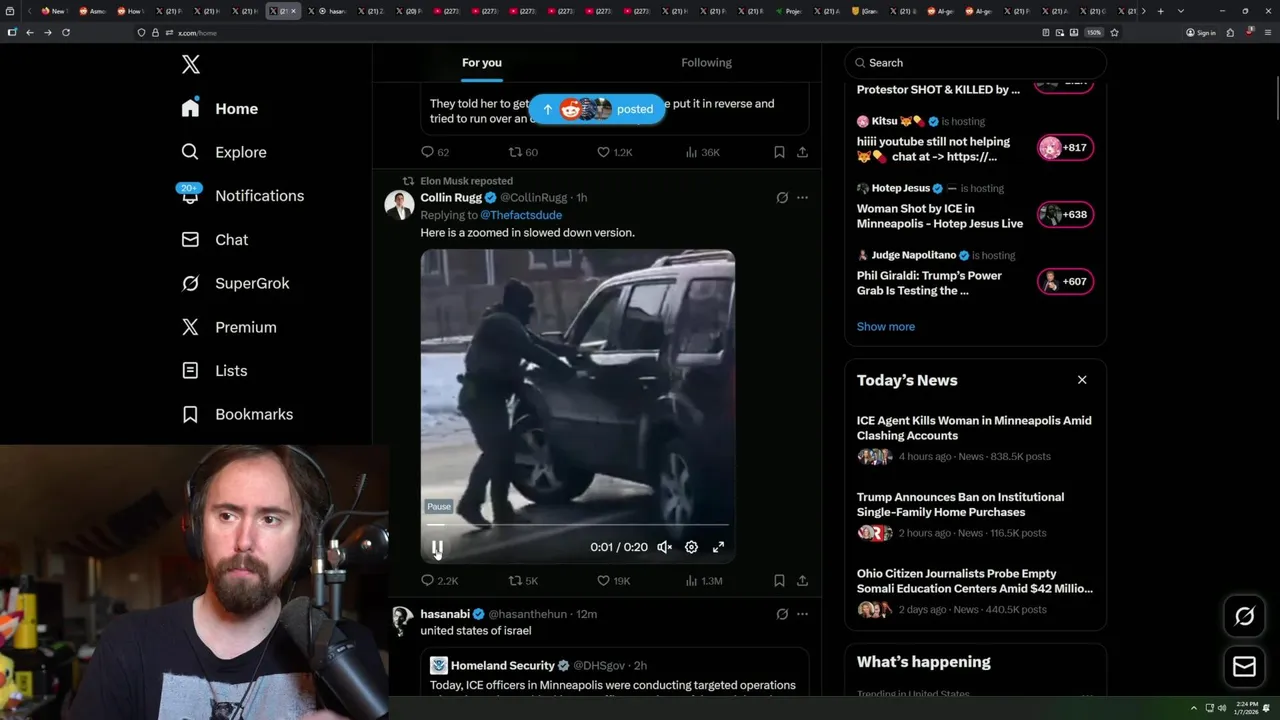The width and height of the screenshot is (1280, 720).
Task: Open SuperGrok from the sidebar
Action: 235,283
